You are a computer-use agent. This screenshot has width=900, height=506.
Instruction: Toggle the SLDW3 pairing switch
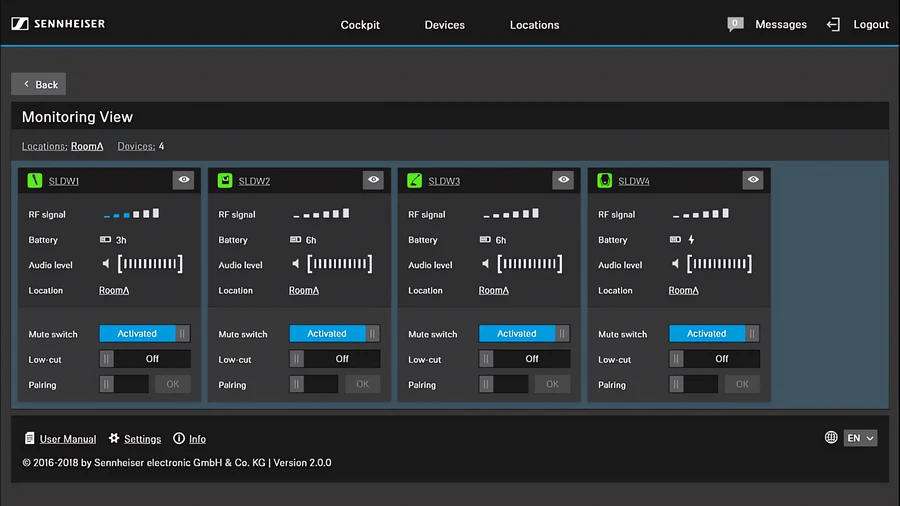coord(504,384)
